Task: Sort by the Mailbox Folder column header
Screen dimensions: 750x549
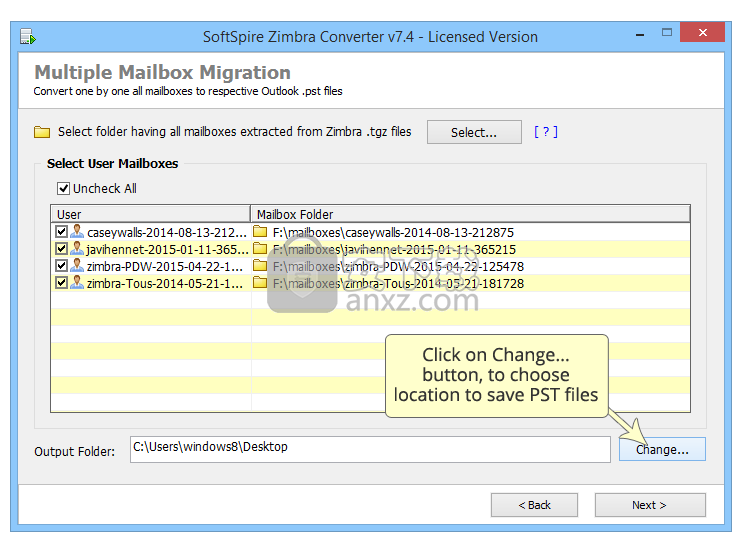Action: coord(470,214)
